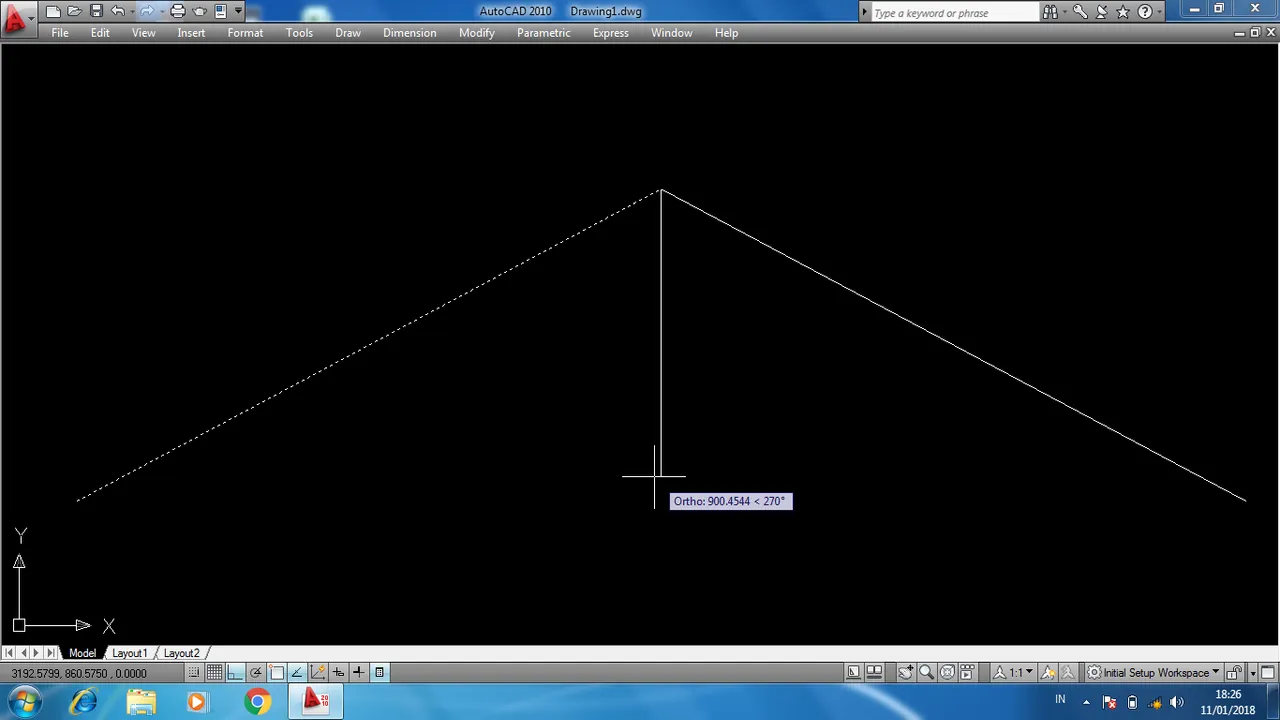Click the Plot printer icon
Screen dimensions: 1280x720
tap(177, 11)
